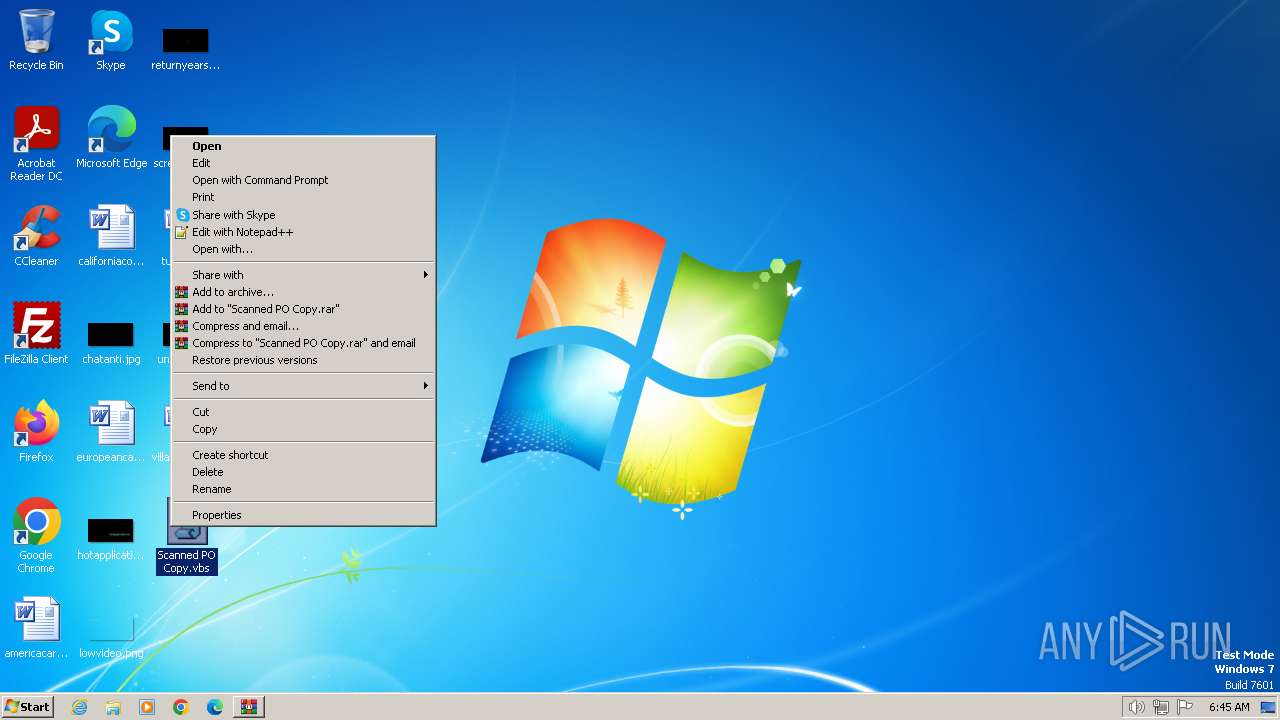This screenshot has height=720, width=1280.
Task: Open Chrome from the taskbar
Action: coord(181,707)
